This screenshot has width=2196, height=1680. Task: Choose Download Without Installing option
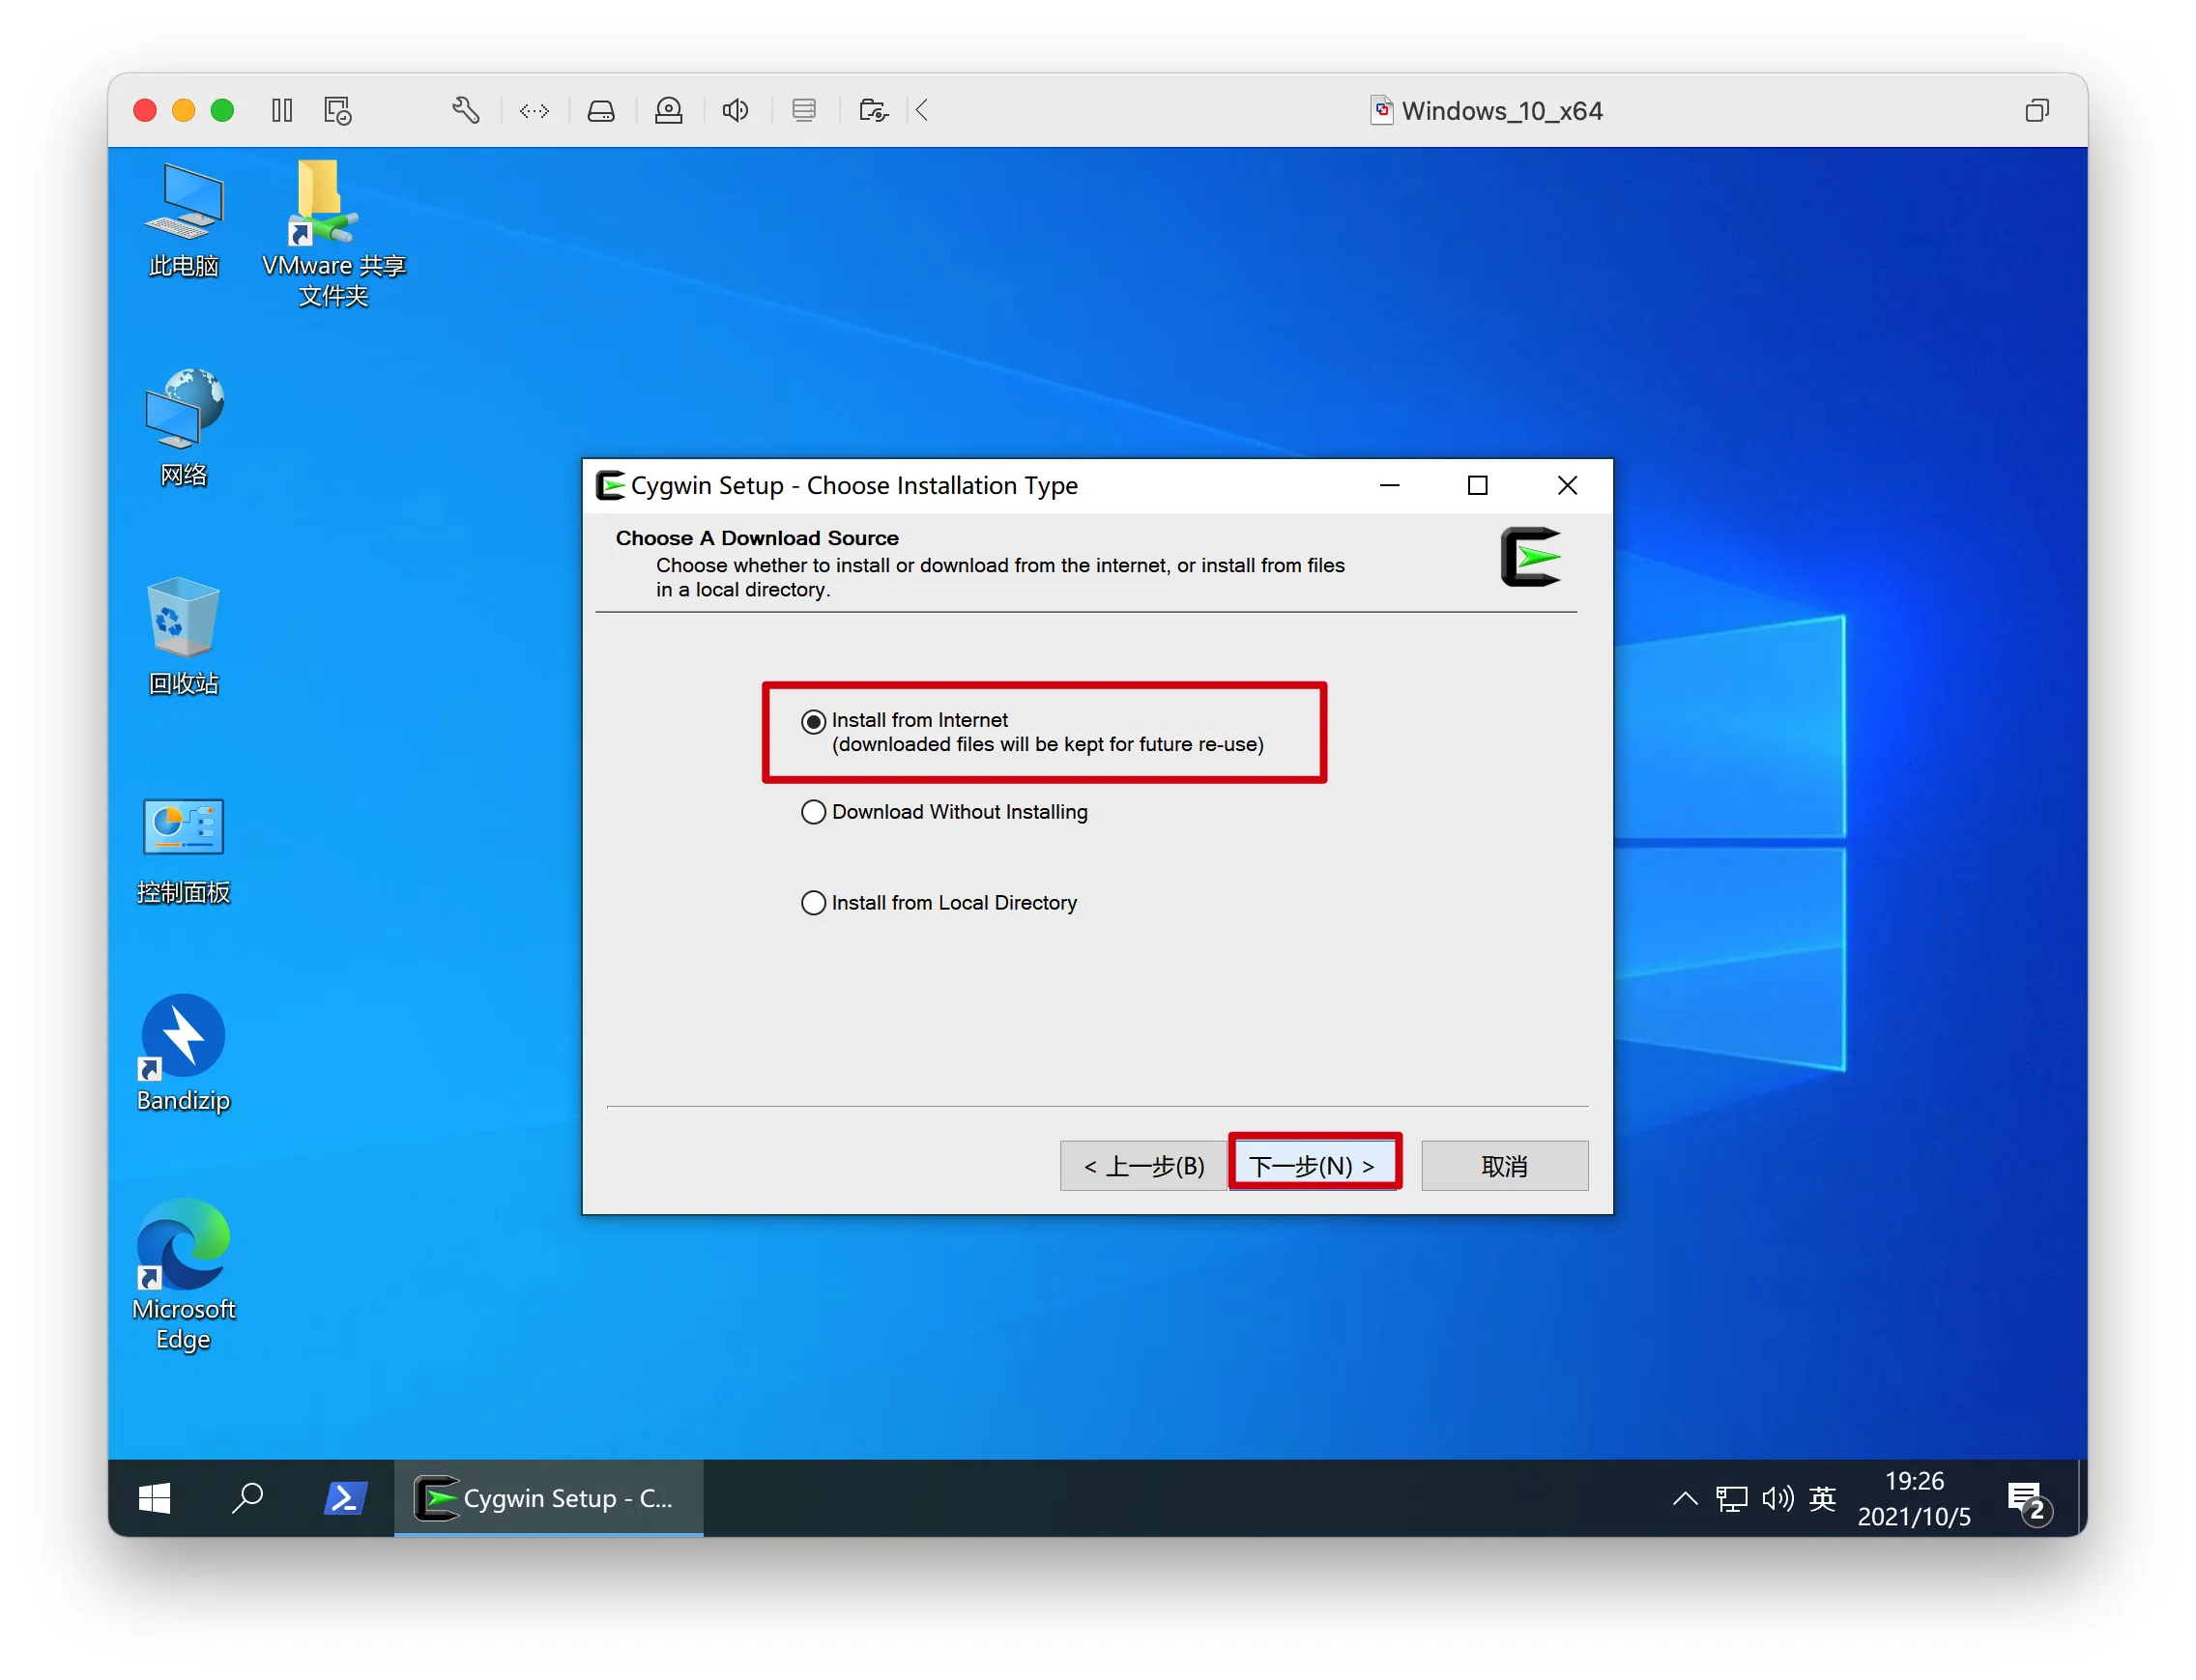[x=813, y=812]
